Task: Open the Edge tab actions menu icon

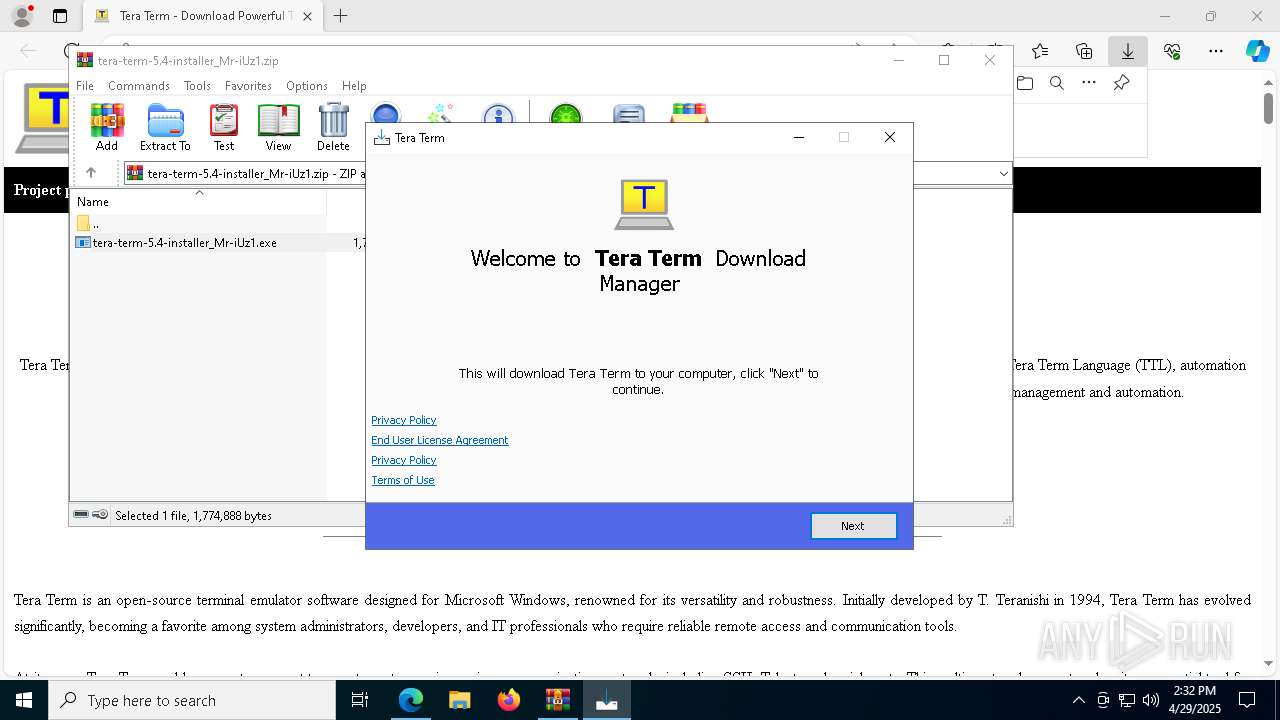Action: 60,16
